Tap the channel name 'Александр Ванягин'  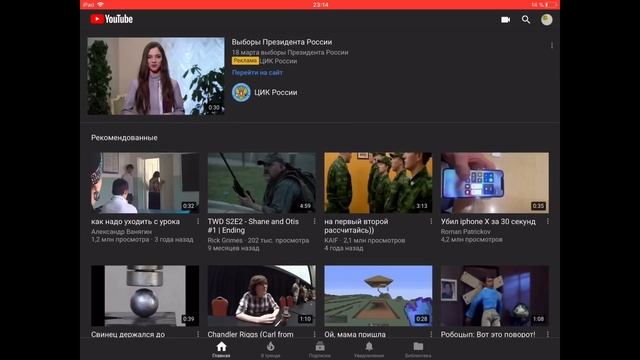coord(121,231)
